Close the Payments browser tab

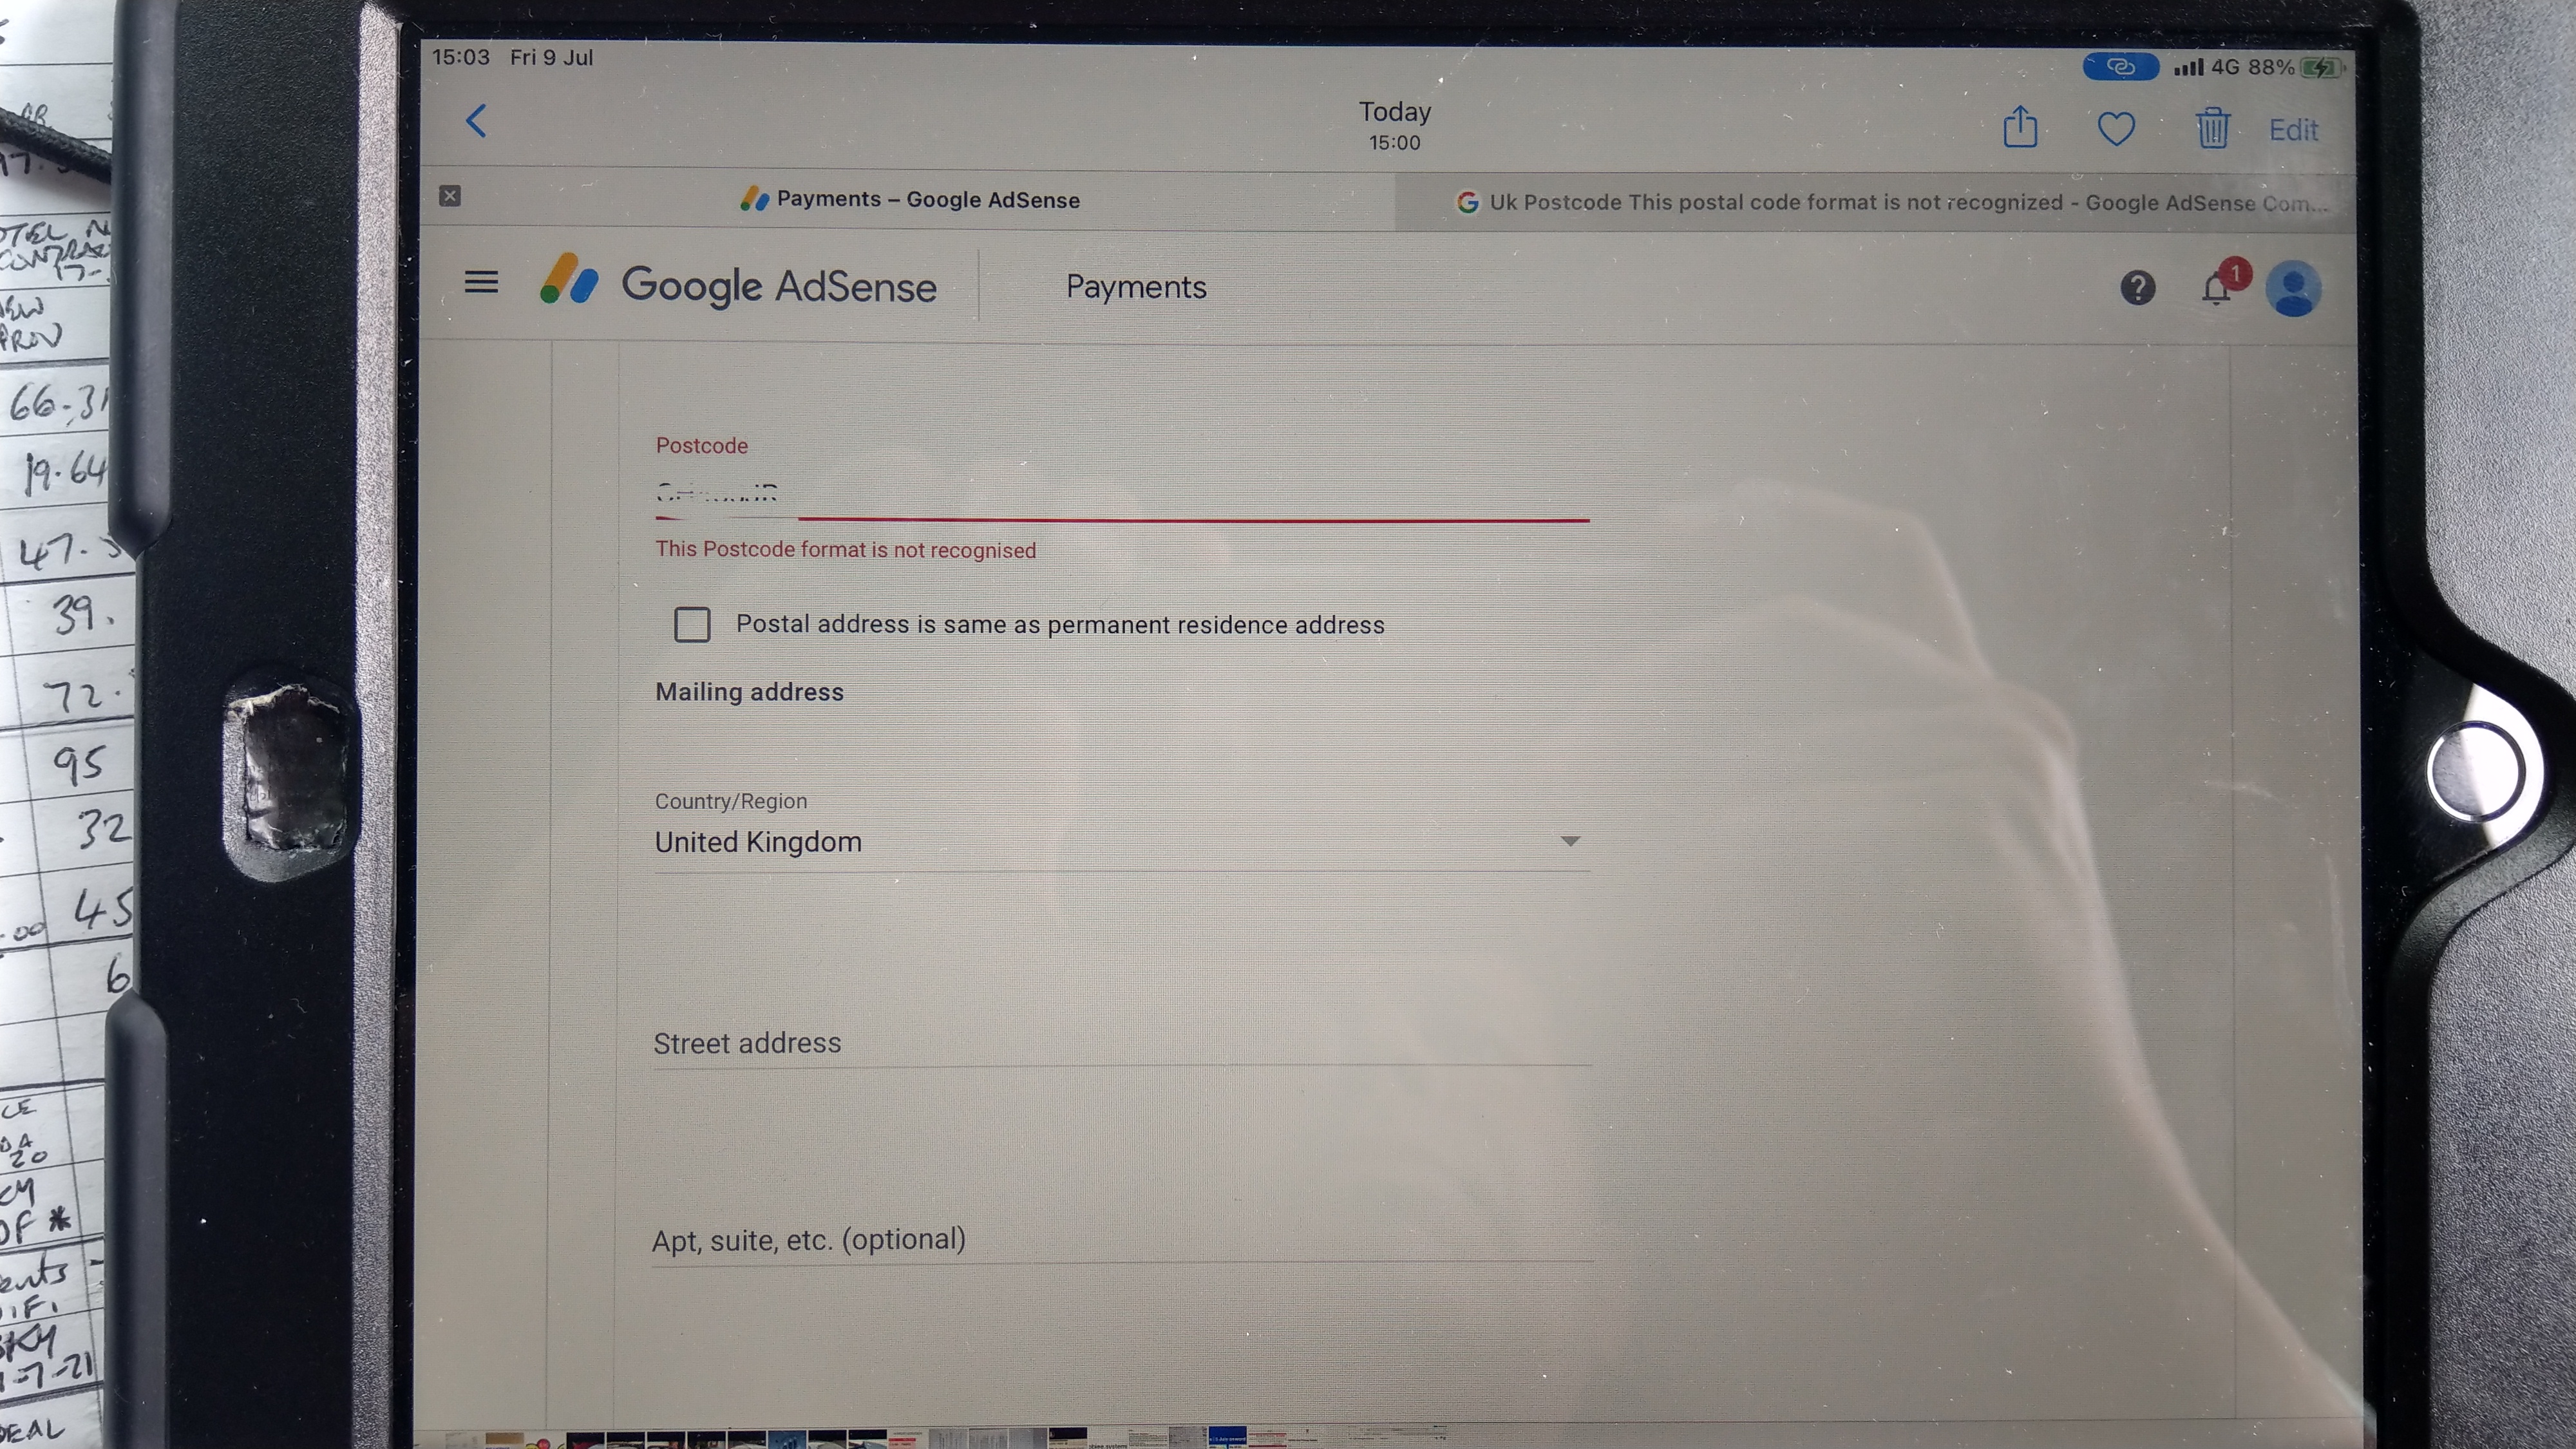tap(450, 196)
